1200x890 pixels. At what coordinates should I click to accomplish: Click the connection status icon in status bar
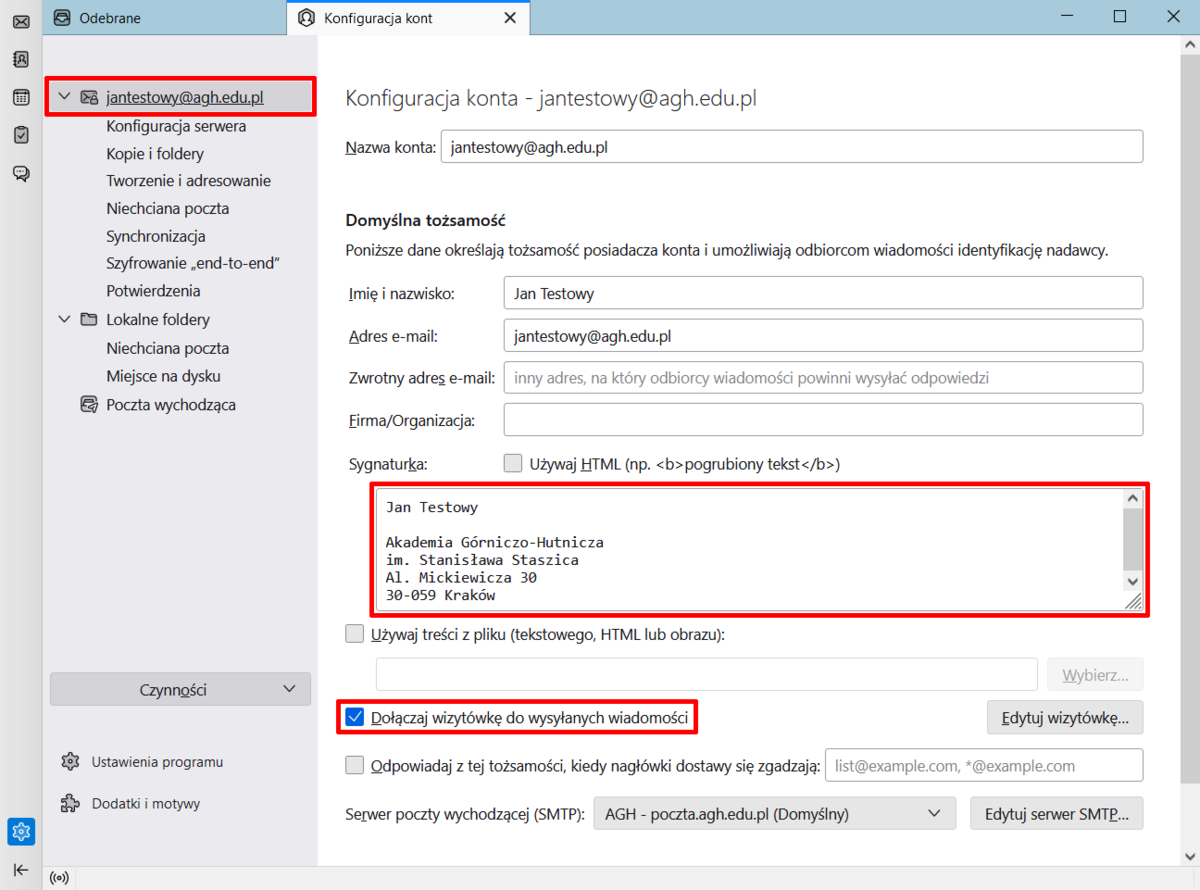[59, 878]
